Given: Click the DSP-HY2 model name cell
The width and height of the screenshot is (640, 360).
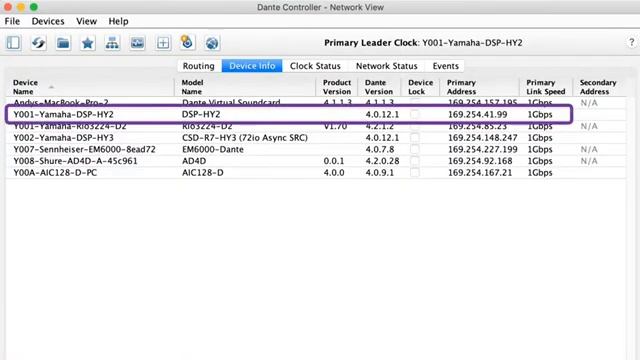Looking at the screenshot, I should 201,115.
